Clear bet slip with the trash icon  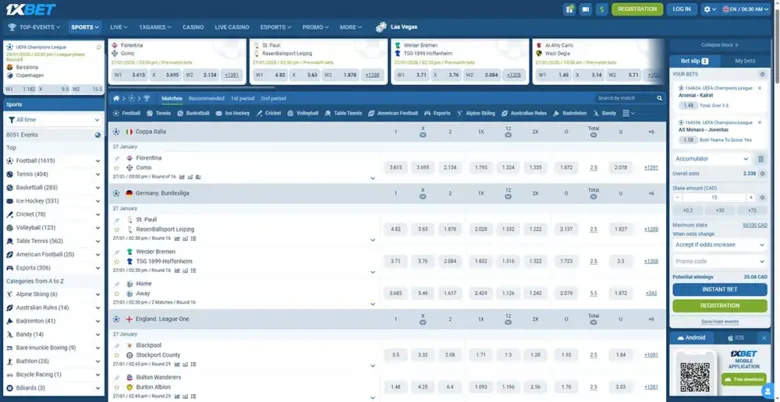tap(761, 159)
